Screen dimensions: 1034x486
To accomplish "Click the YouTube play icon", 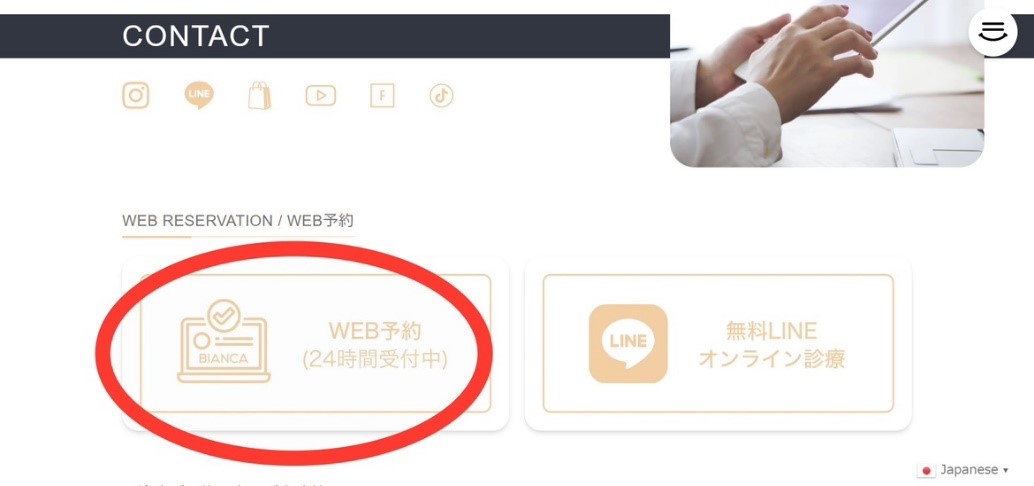I will coord(320,96).
